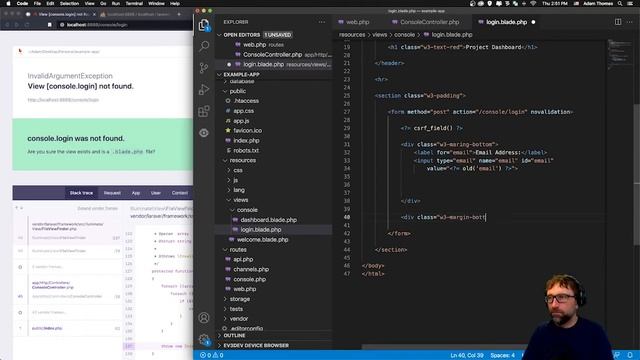Select the User tab in browser error page
Viewport: 640px width, 360px height.
point(156,193)
